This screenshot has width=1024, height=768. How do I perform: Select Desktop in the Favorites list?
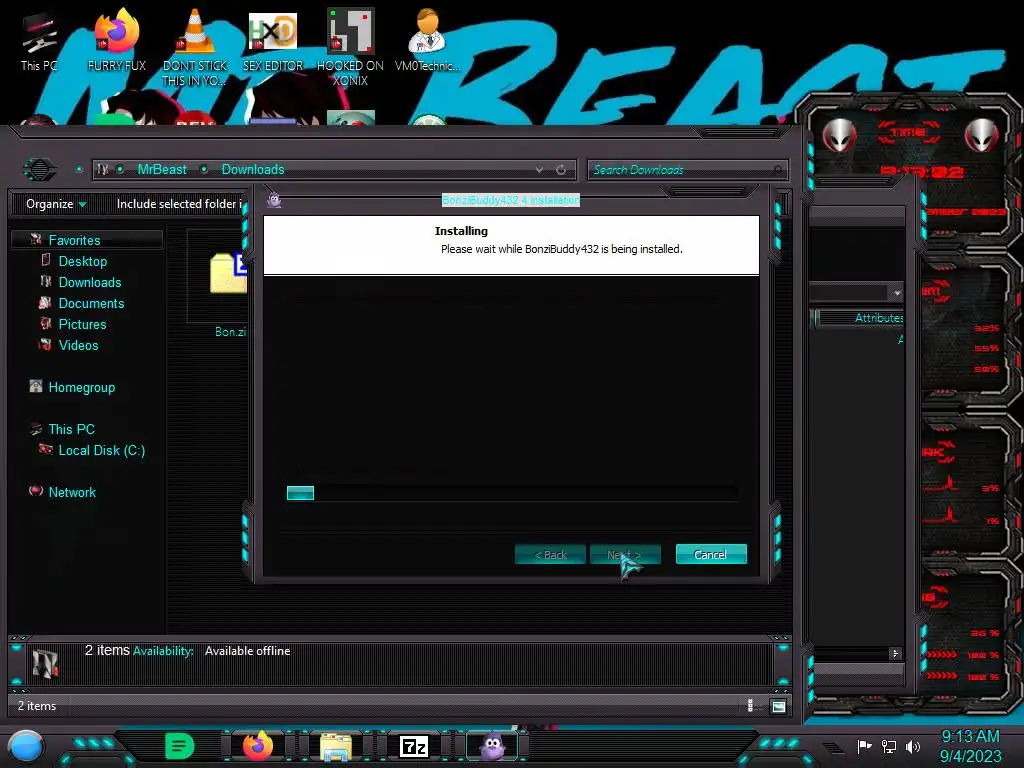click(83, 261)
